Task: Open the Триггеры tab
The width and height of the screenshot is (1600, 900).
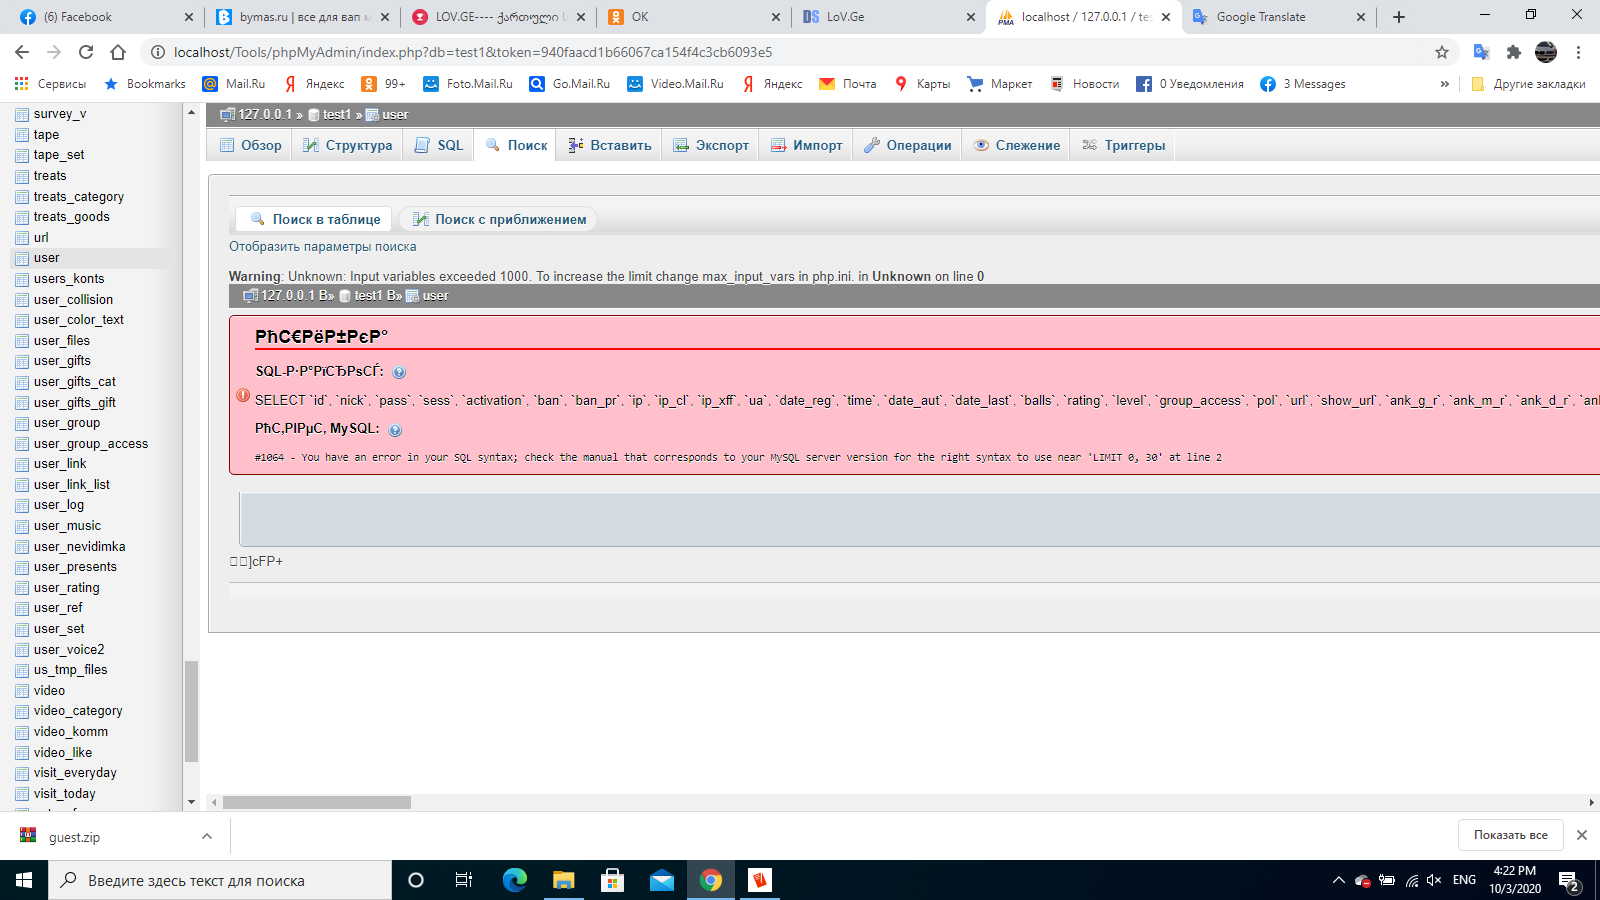Action: point(1124,145)
